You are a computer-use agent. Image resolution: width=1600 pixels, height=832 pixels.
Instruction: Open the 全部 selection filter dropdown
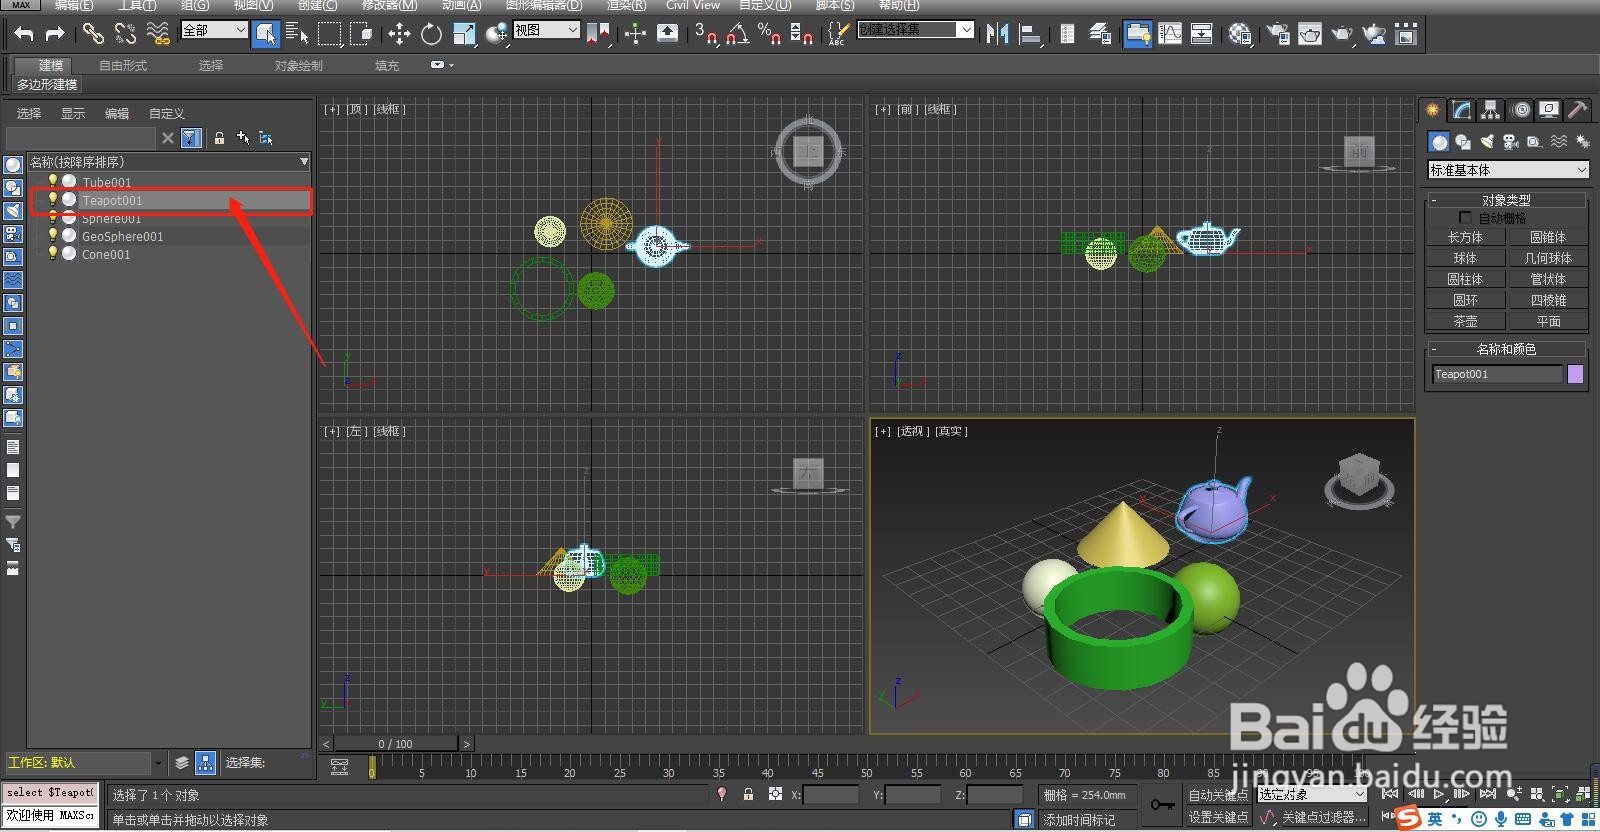tap(214, 31)
